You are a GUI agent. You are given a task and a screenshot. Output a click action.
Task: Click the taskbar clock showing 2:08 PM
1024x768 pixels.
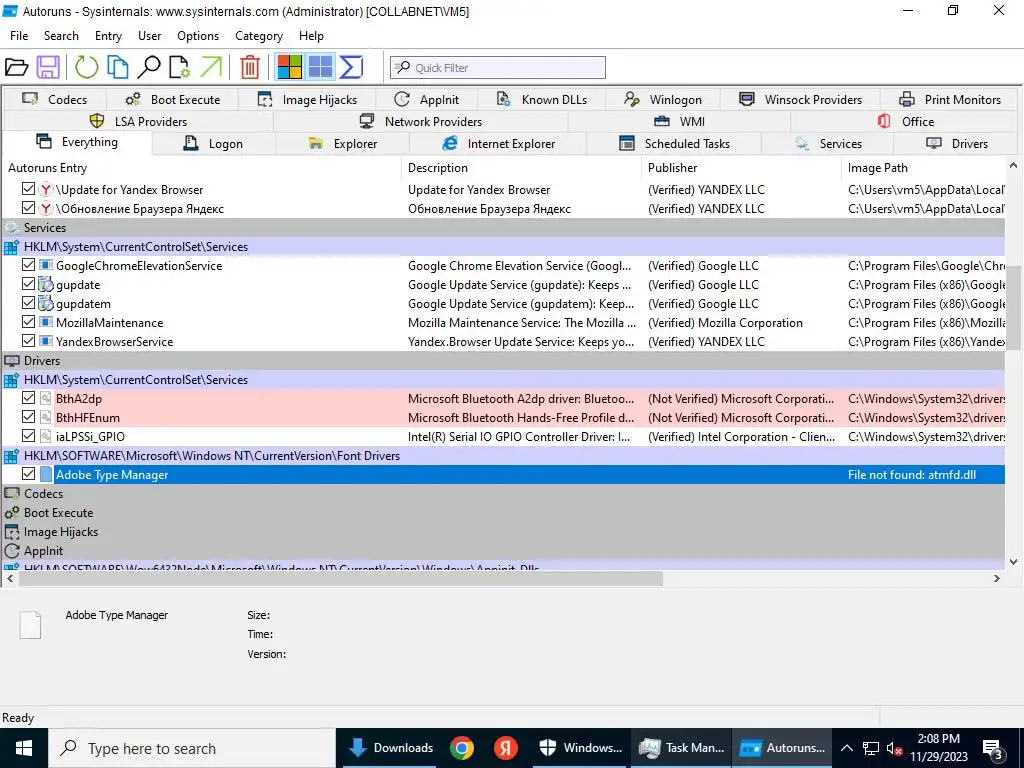tap(938, 748)
